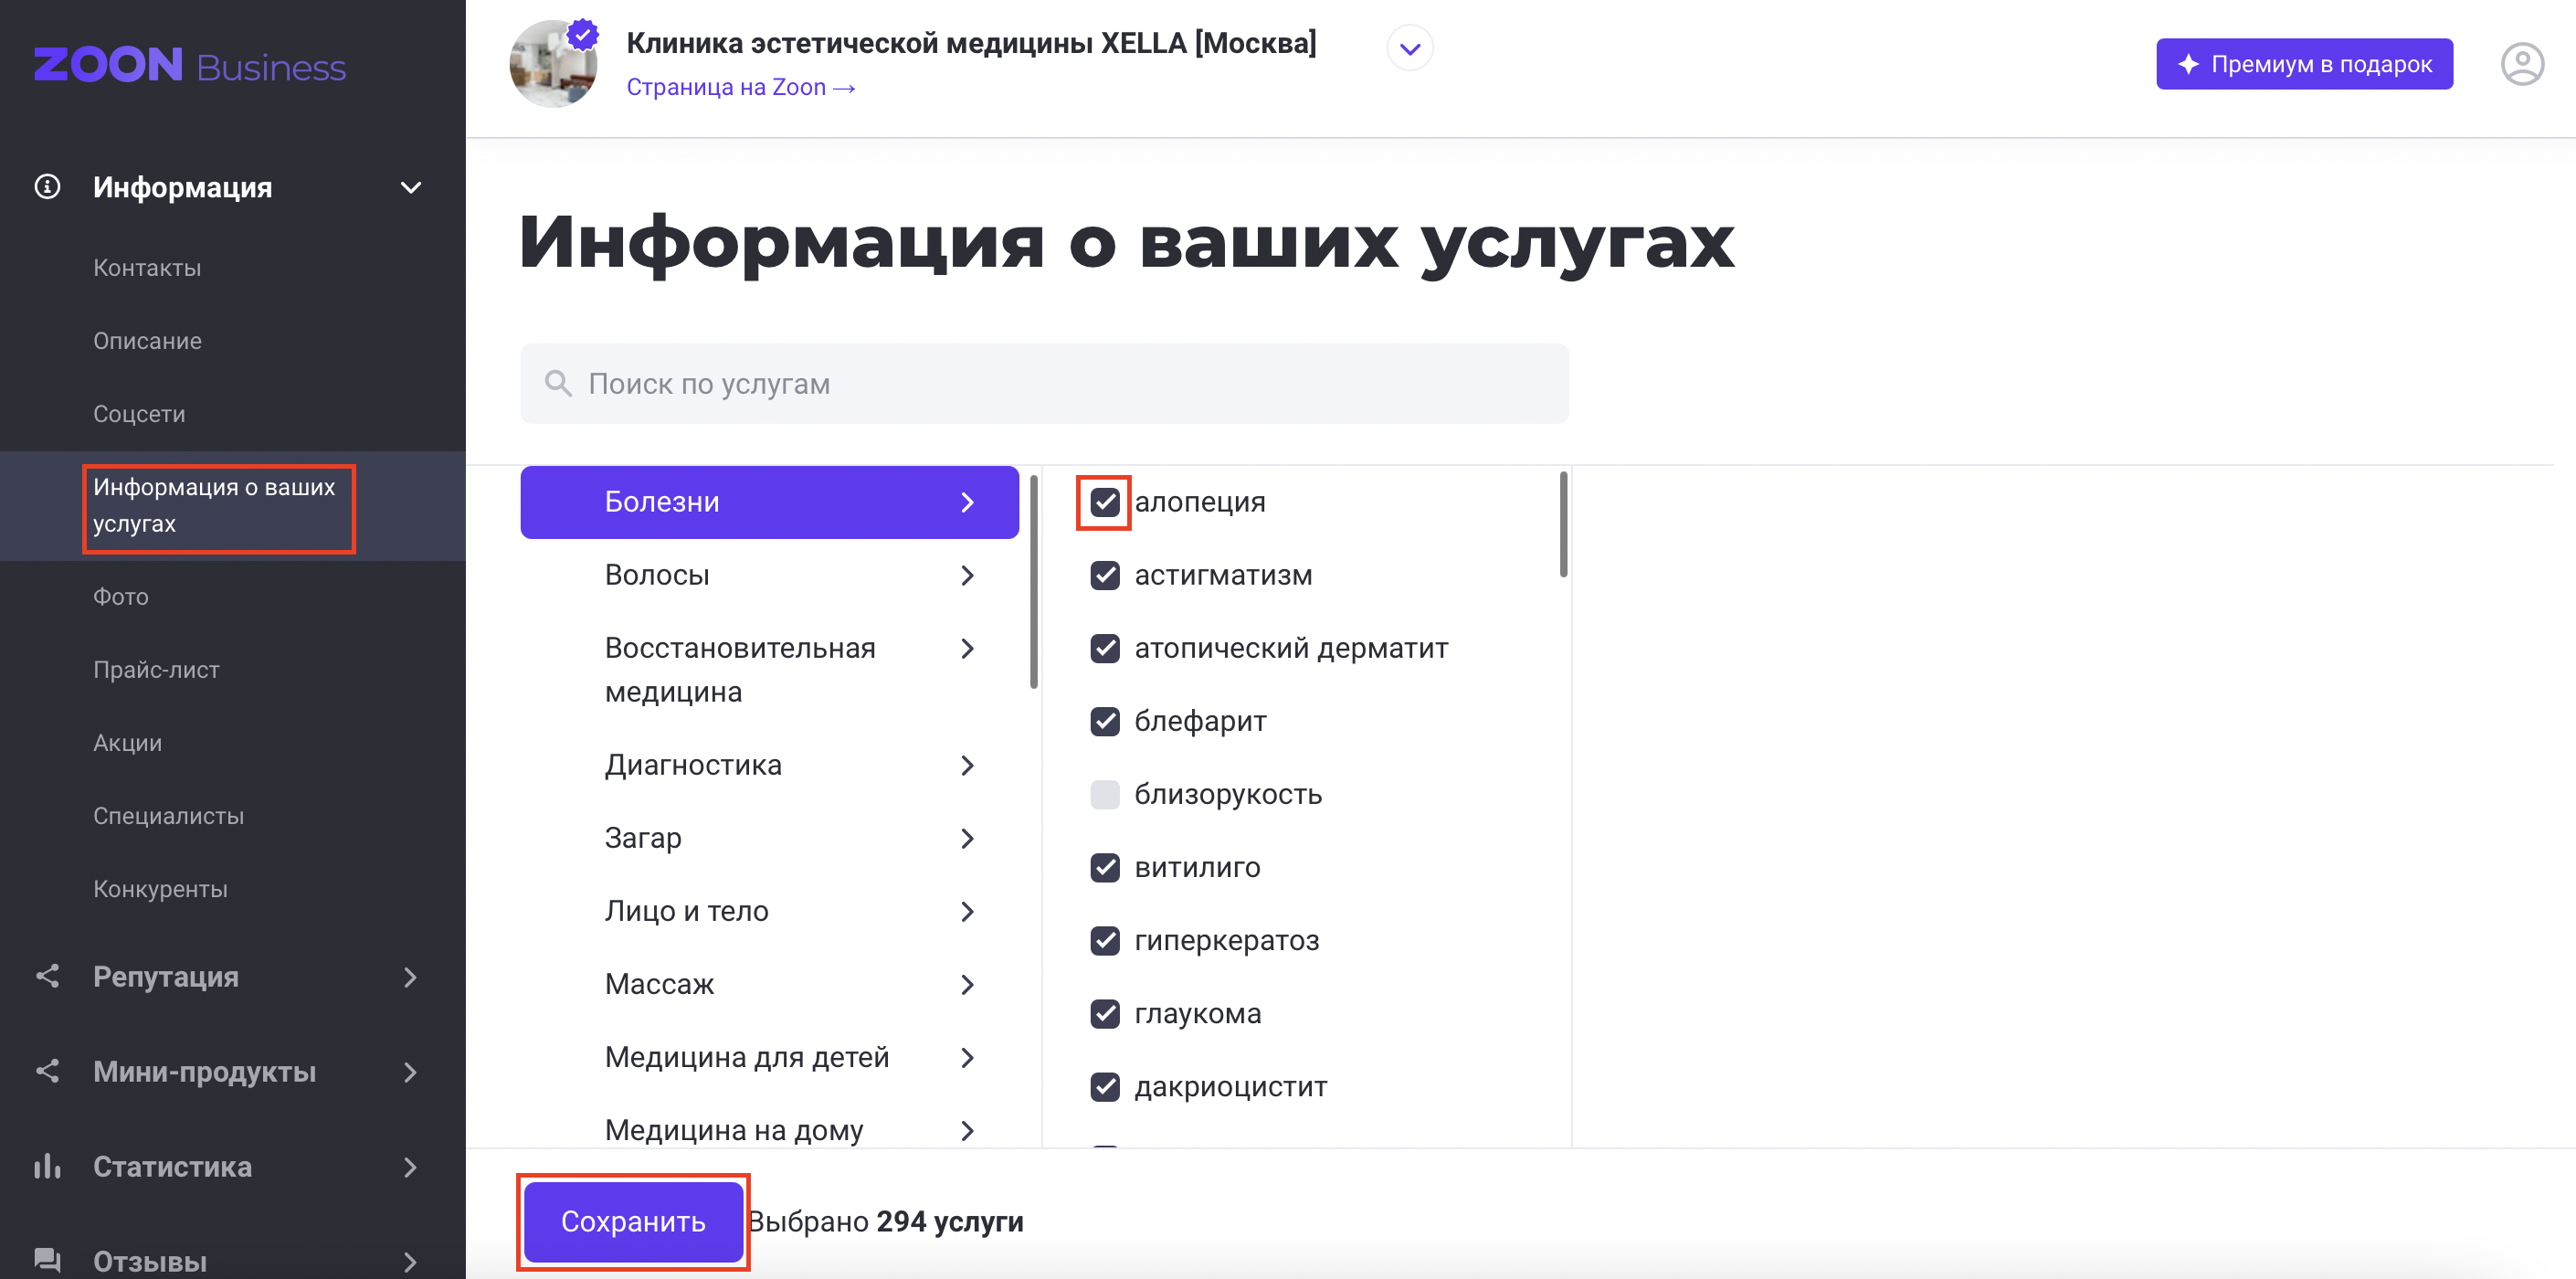Expand the Отзывы section chevron
Screen dimensions: 2576x1279
pyautogui.click(x=410, y=1262)
